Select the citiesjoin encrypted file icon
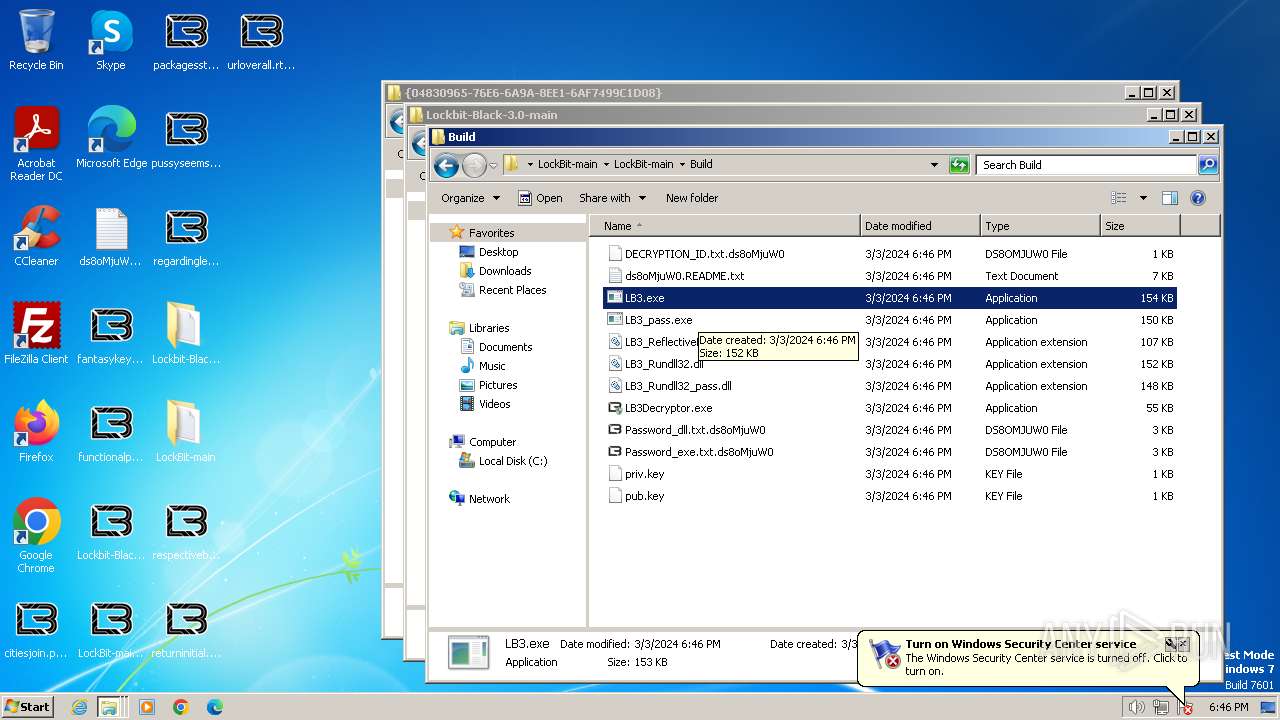Image resolution: width=1280 pixels, height=720 pixels. pos(36,628)
